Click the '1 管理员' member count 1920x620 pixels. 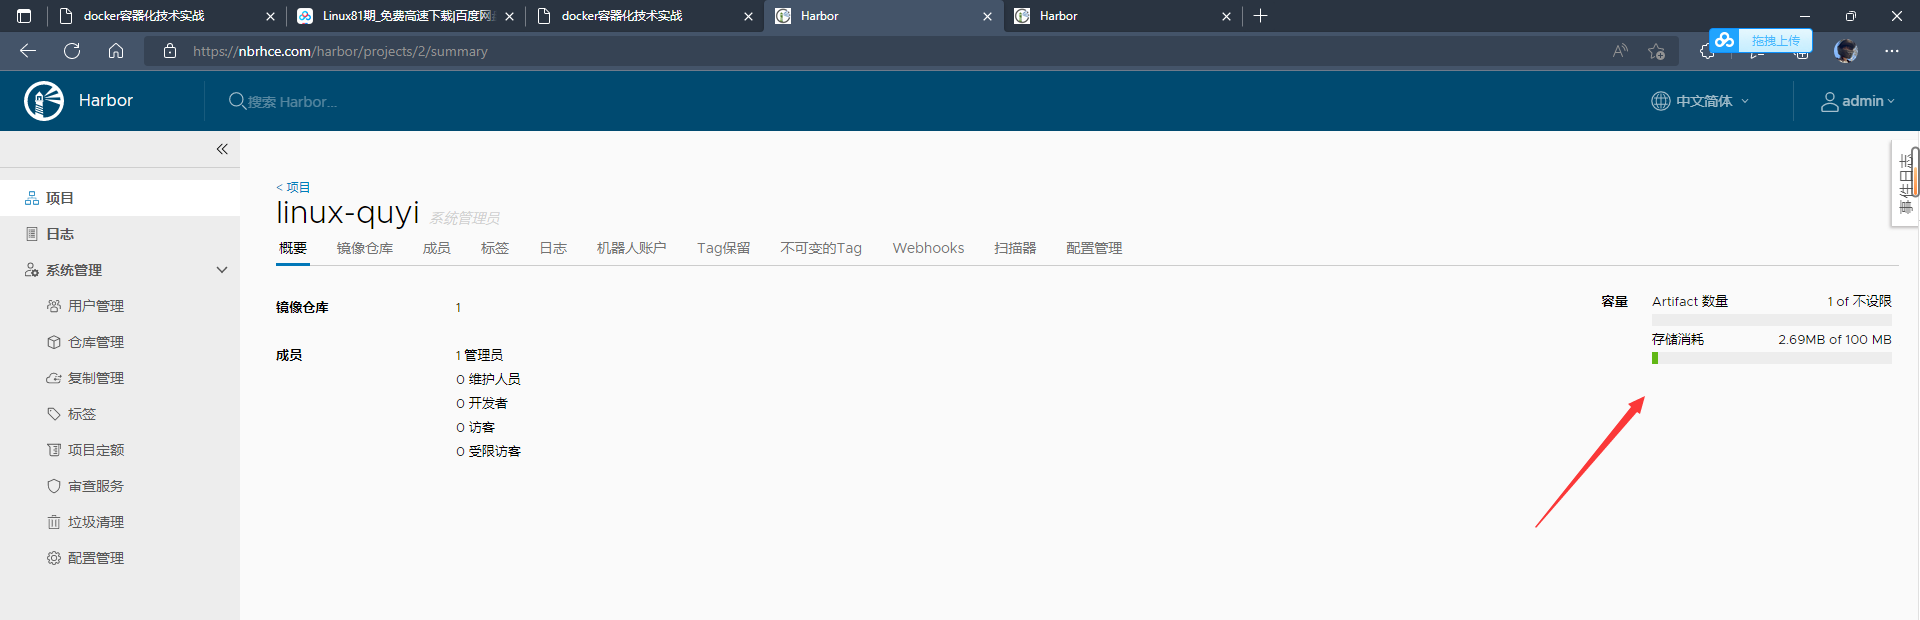point(479,355)
